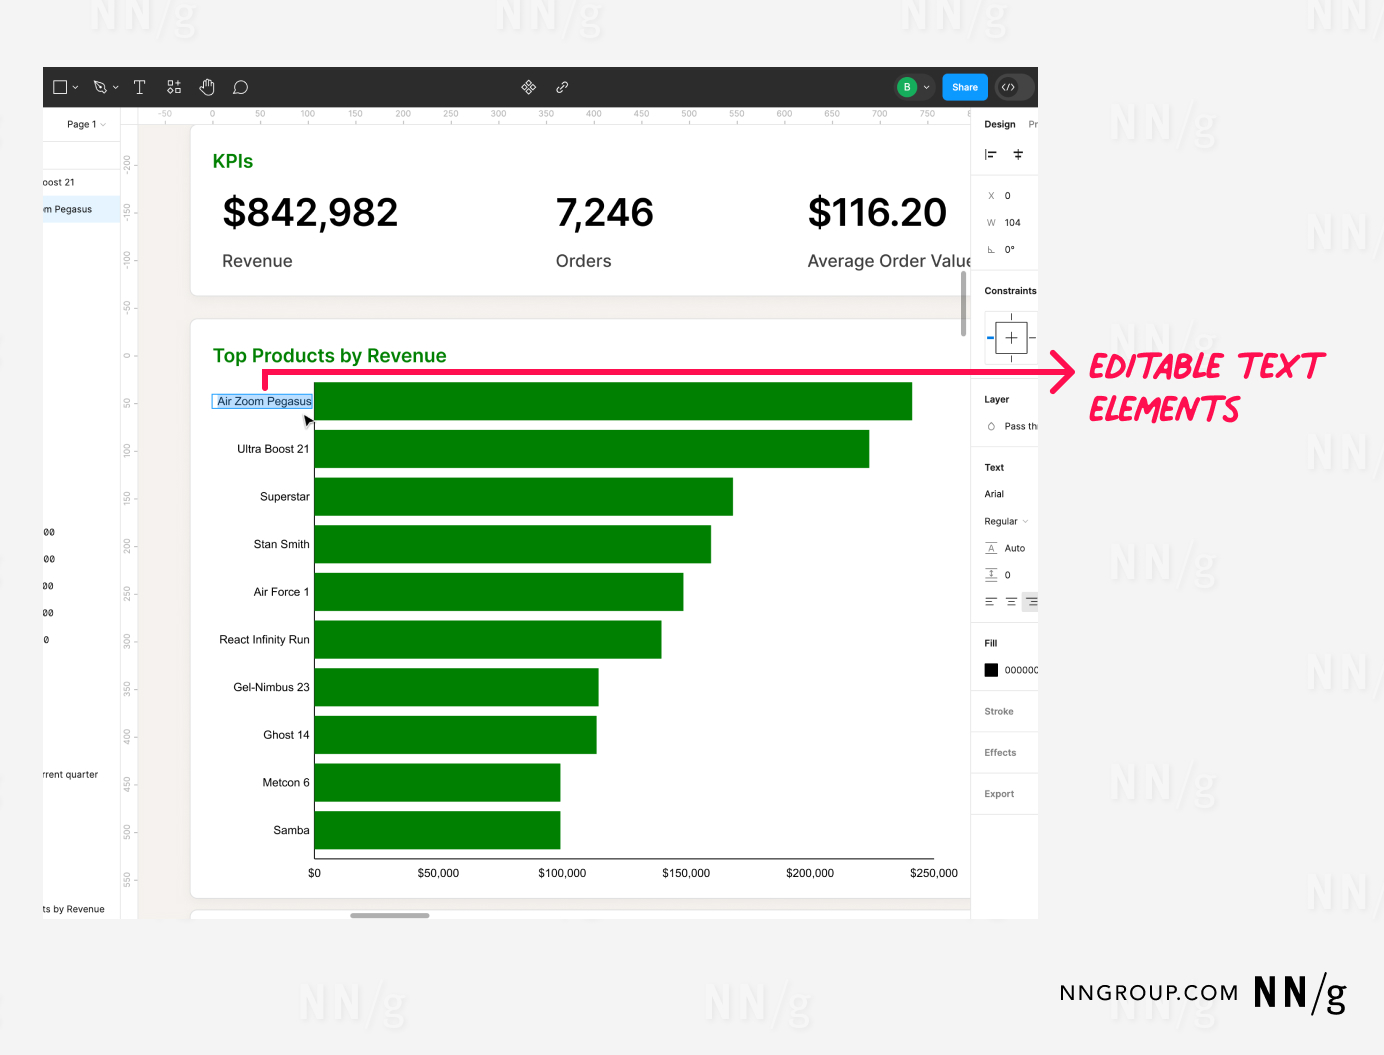Screen dimensions: 1384x1055
Task: Click the black Fill color swatch
Action: [x=991, y=670]
